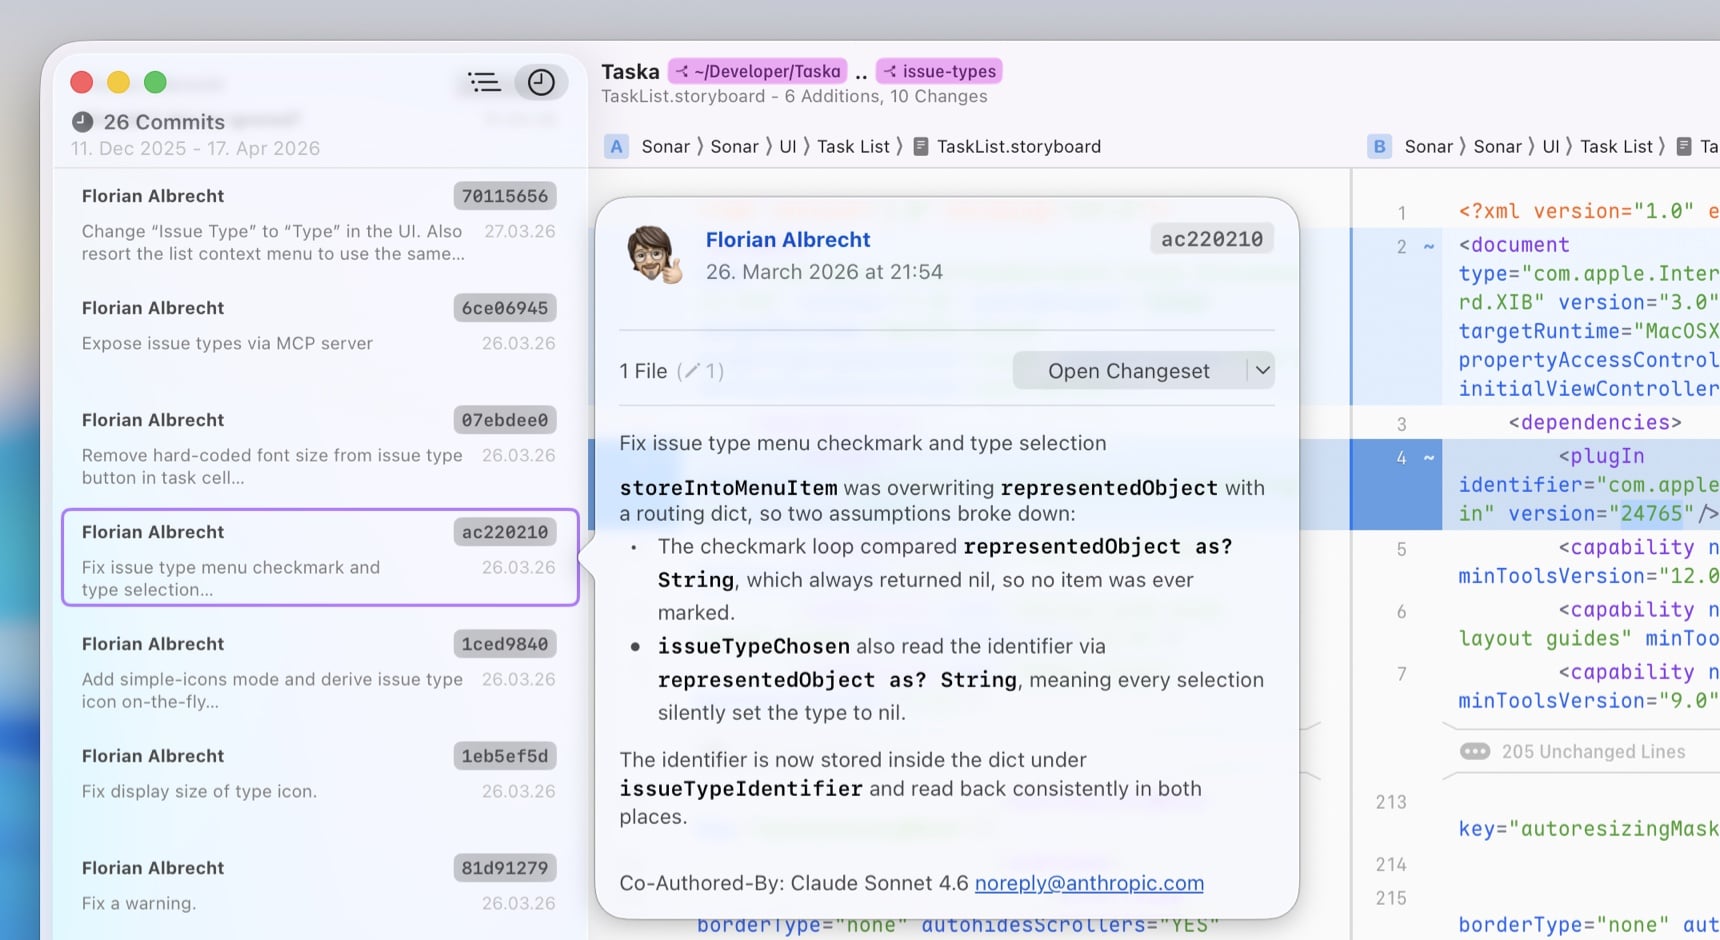Click Florian Albrecht's avatar in the commit popover
Image resolution: width=1720 pixels, height=940 pixels.
click(655, 255)
